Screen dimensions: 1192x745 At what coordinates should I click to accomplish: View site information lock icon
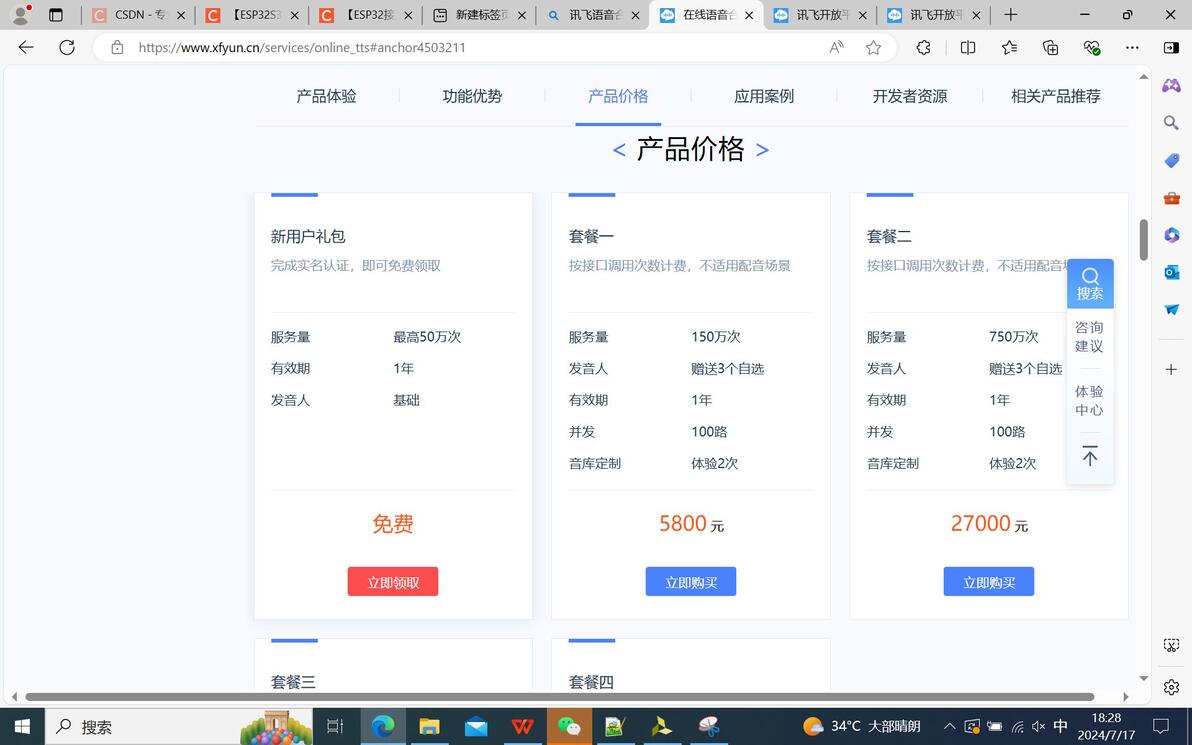coord(117,47)
